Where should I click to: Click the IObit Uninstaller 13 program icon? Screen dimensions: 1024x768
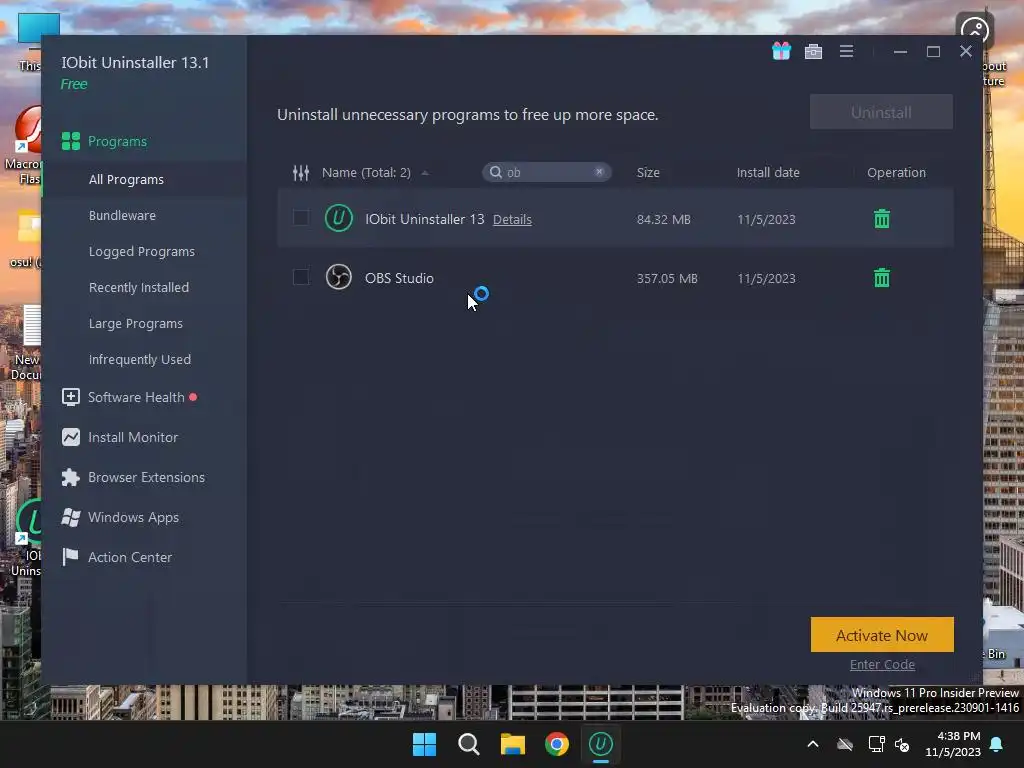click(x=338, y=218)
